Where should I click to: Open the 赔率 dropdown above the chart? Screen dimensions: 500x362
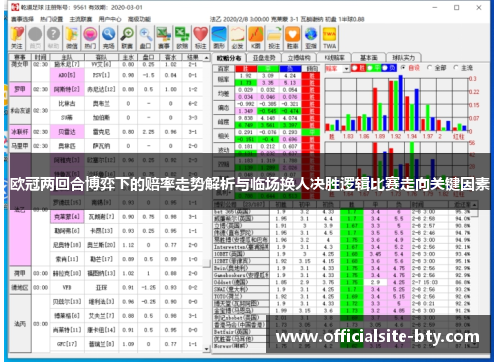pyautogui.click(x=337, y=68)
